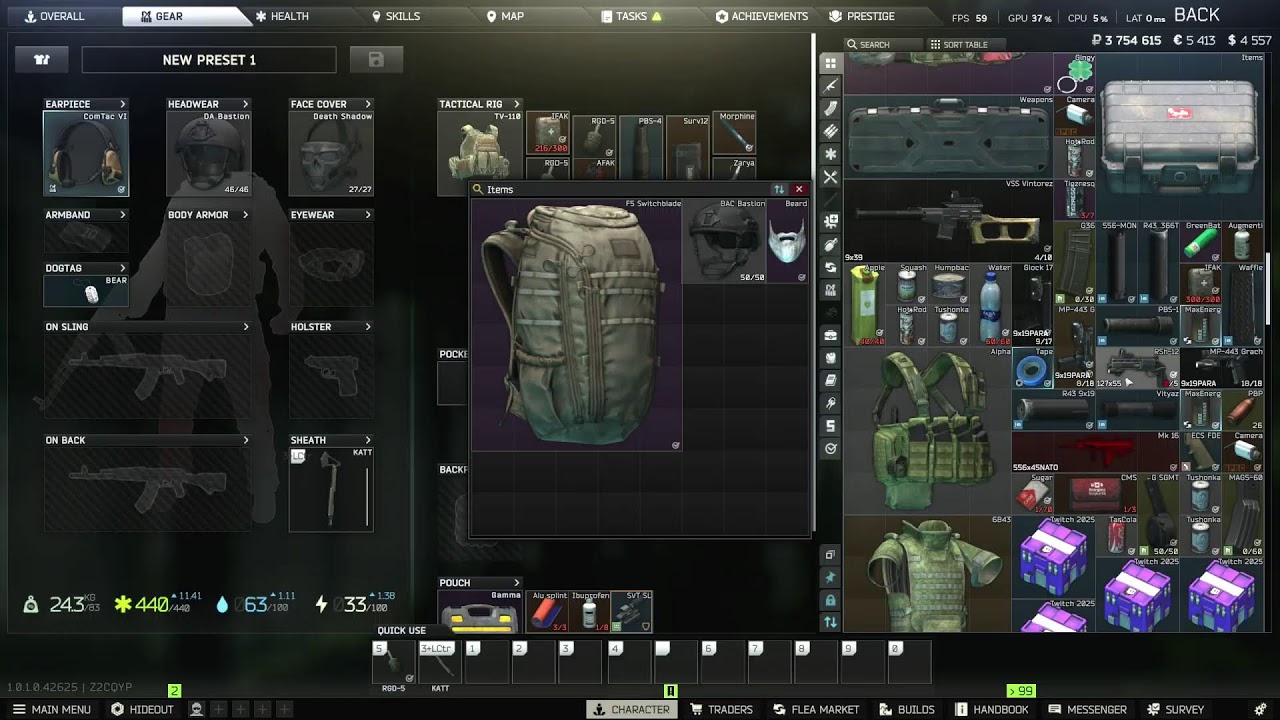The image size is (1280, 720).
Task: Filter stash by magazines icon
Action: pos(830,109)
